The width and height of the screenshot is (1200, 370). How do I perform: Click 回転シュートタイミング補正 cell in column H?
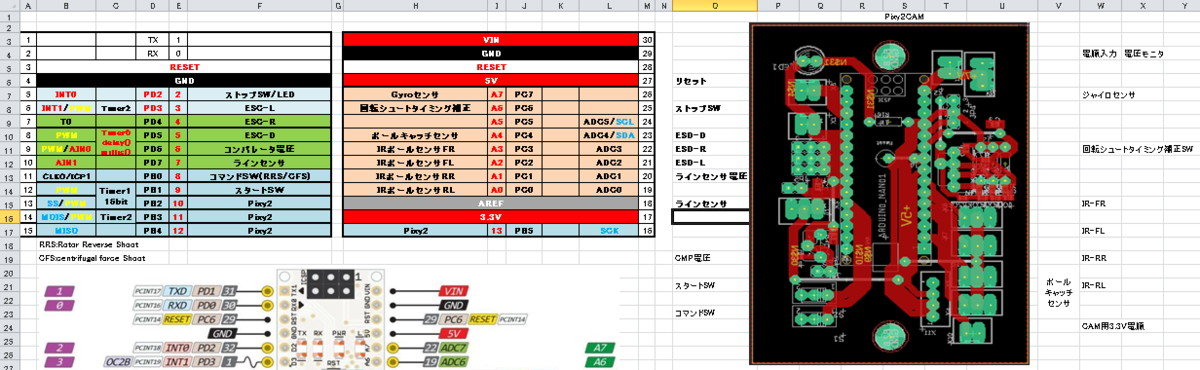(x=415, y=107)
